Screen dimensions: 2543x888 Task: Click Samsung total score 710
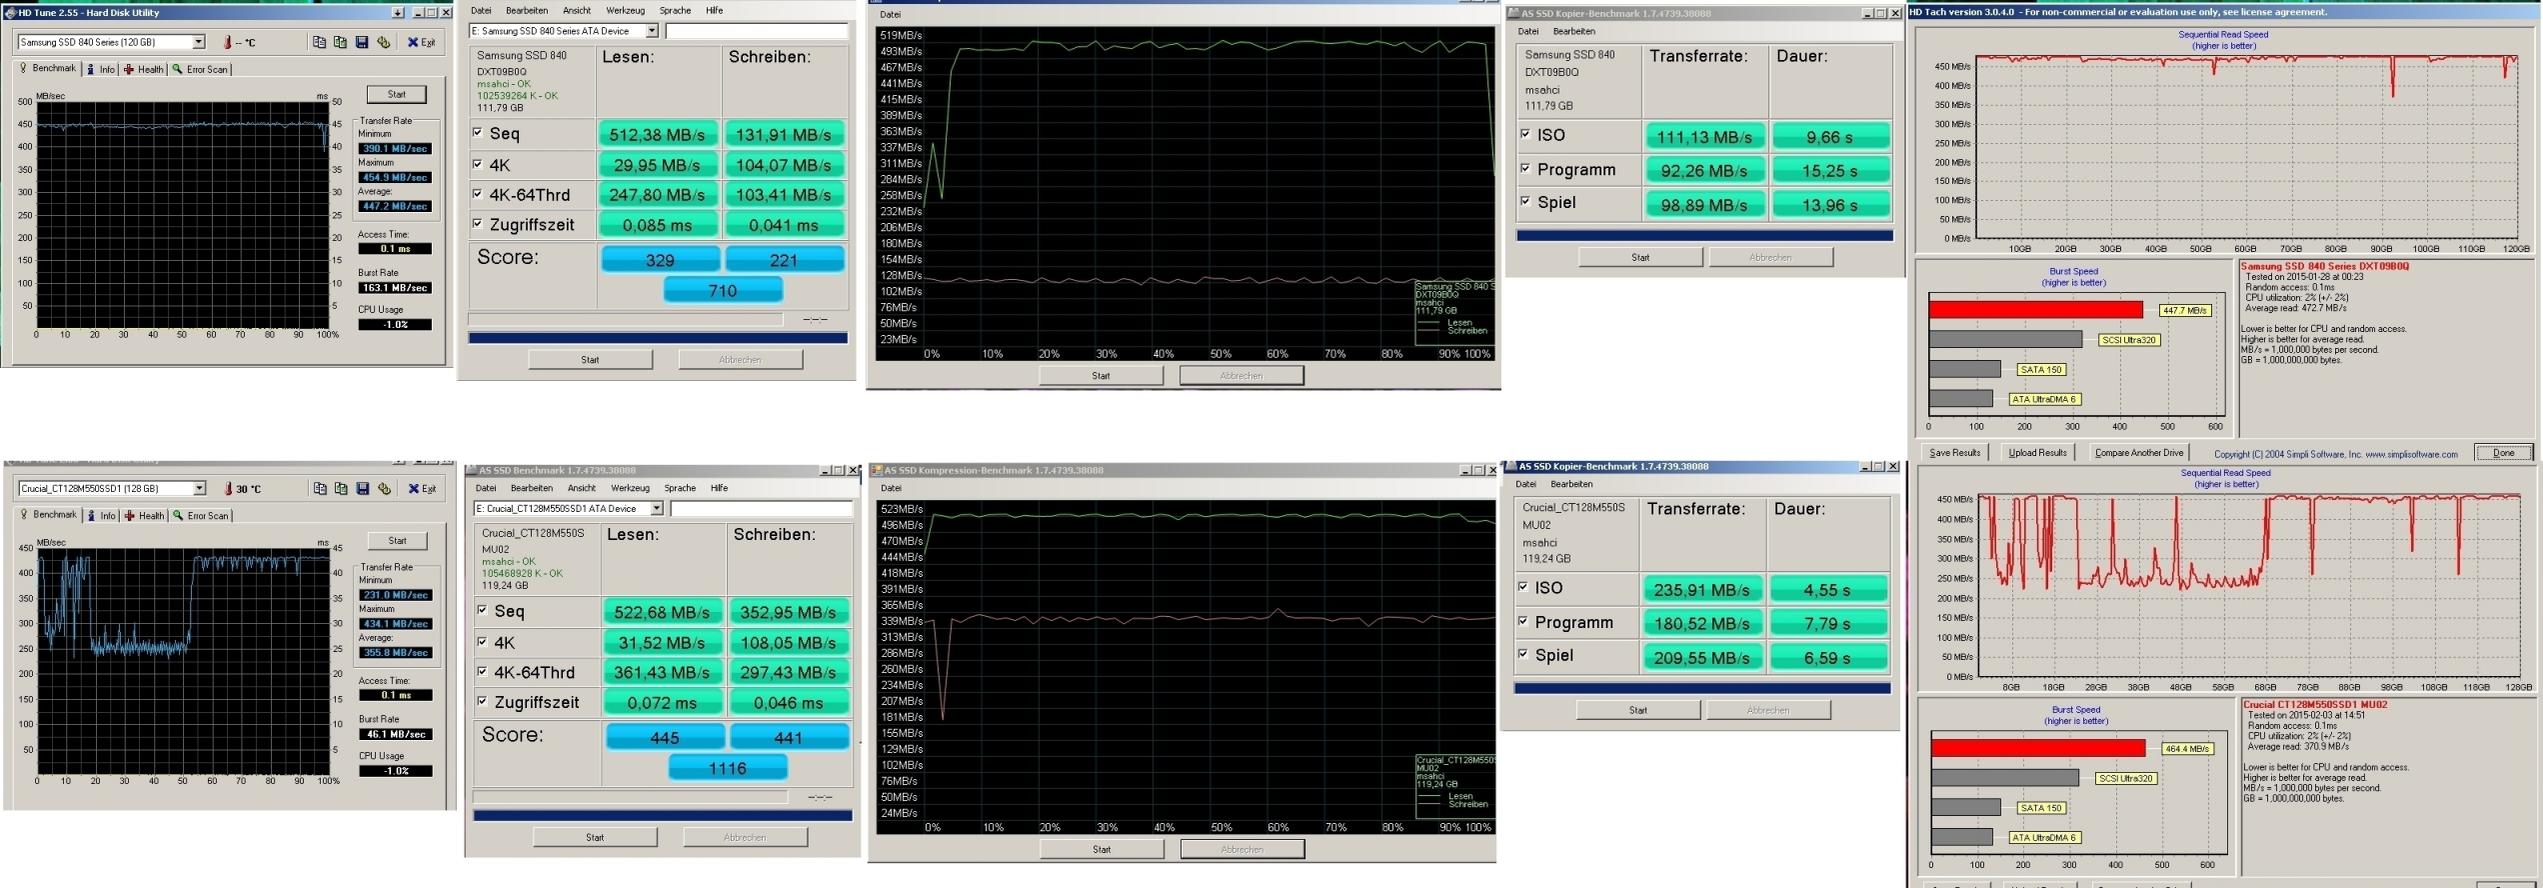[723, 291]
